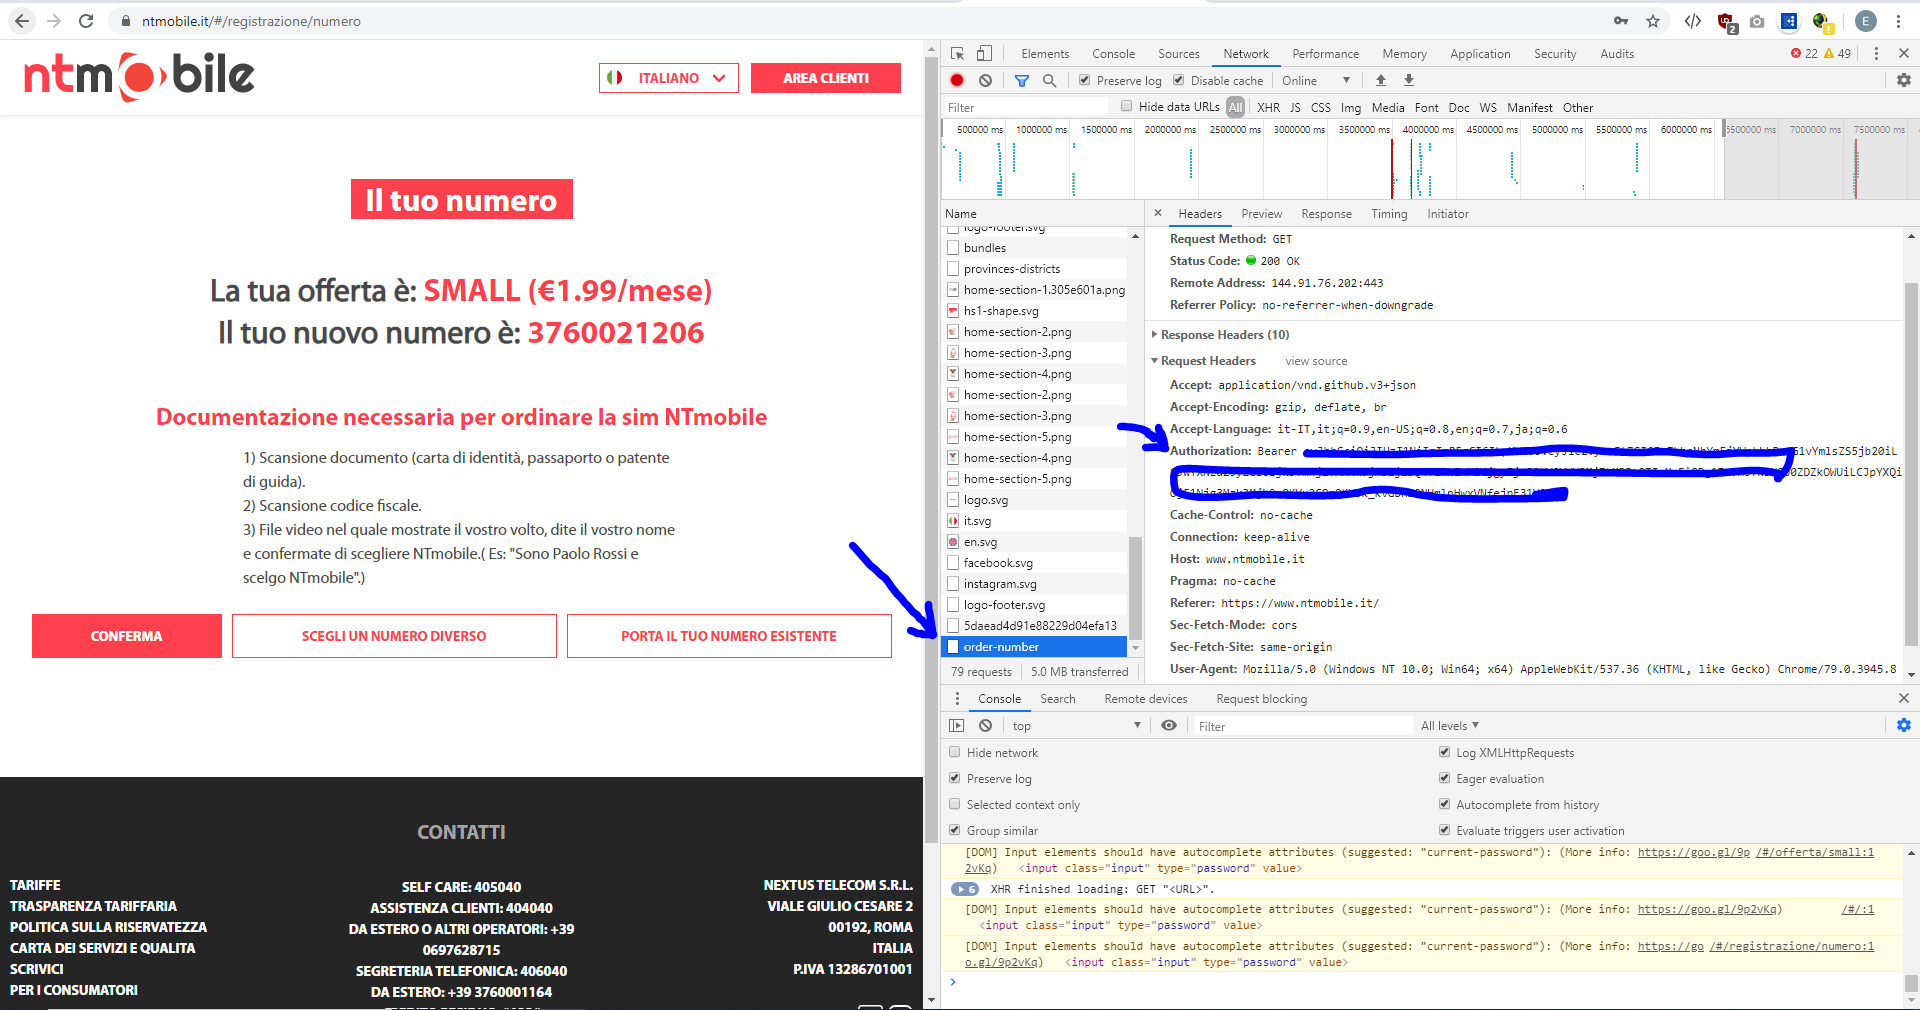
Task: Click the yellow warning count badge
Action: [1838, 54]
